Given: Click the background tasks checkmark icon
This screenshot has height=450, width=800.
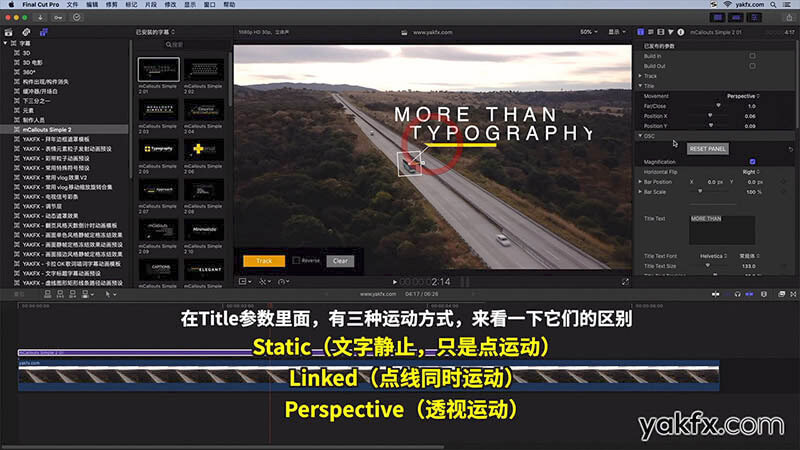Looking at the screenshot, I should [77, 17].
